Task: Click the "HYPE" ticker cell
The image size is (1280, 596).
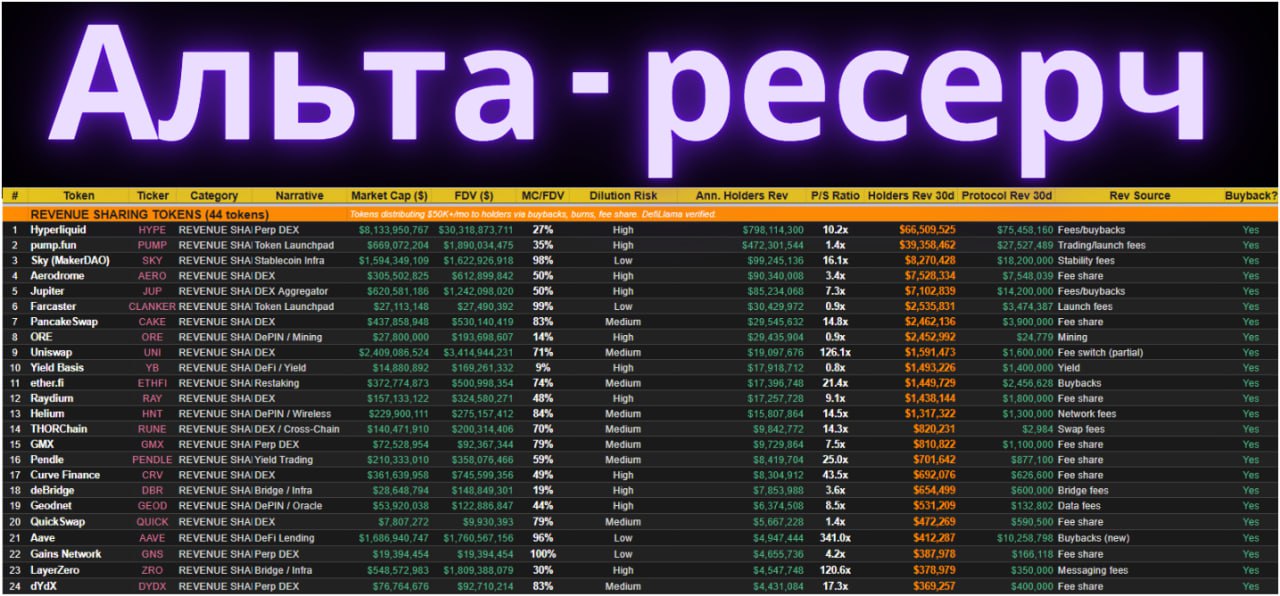Action: pos(153,230)
